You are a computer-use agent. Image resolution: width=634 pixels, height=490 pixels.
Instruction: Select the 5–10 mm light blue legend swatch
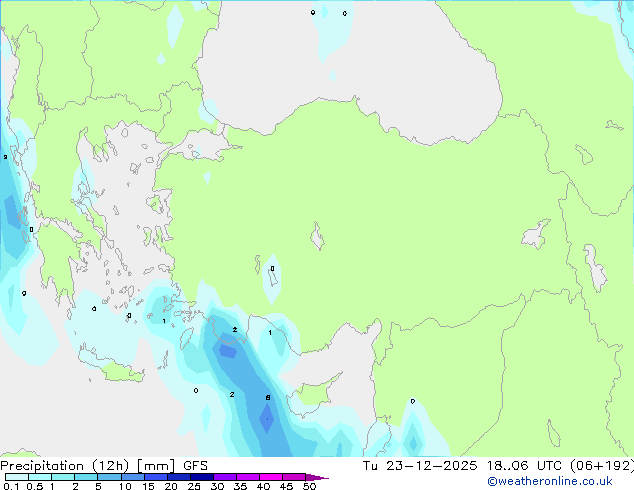[x=110, y=477]
